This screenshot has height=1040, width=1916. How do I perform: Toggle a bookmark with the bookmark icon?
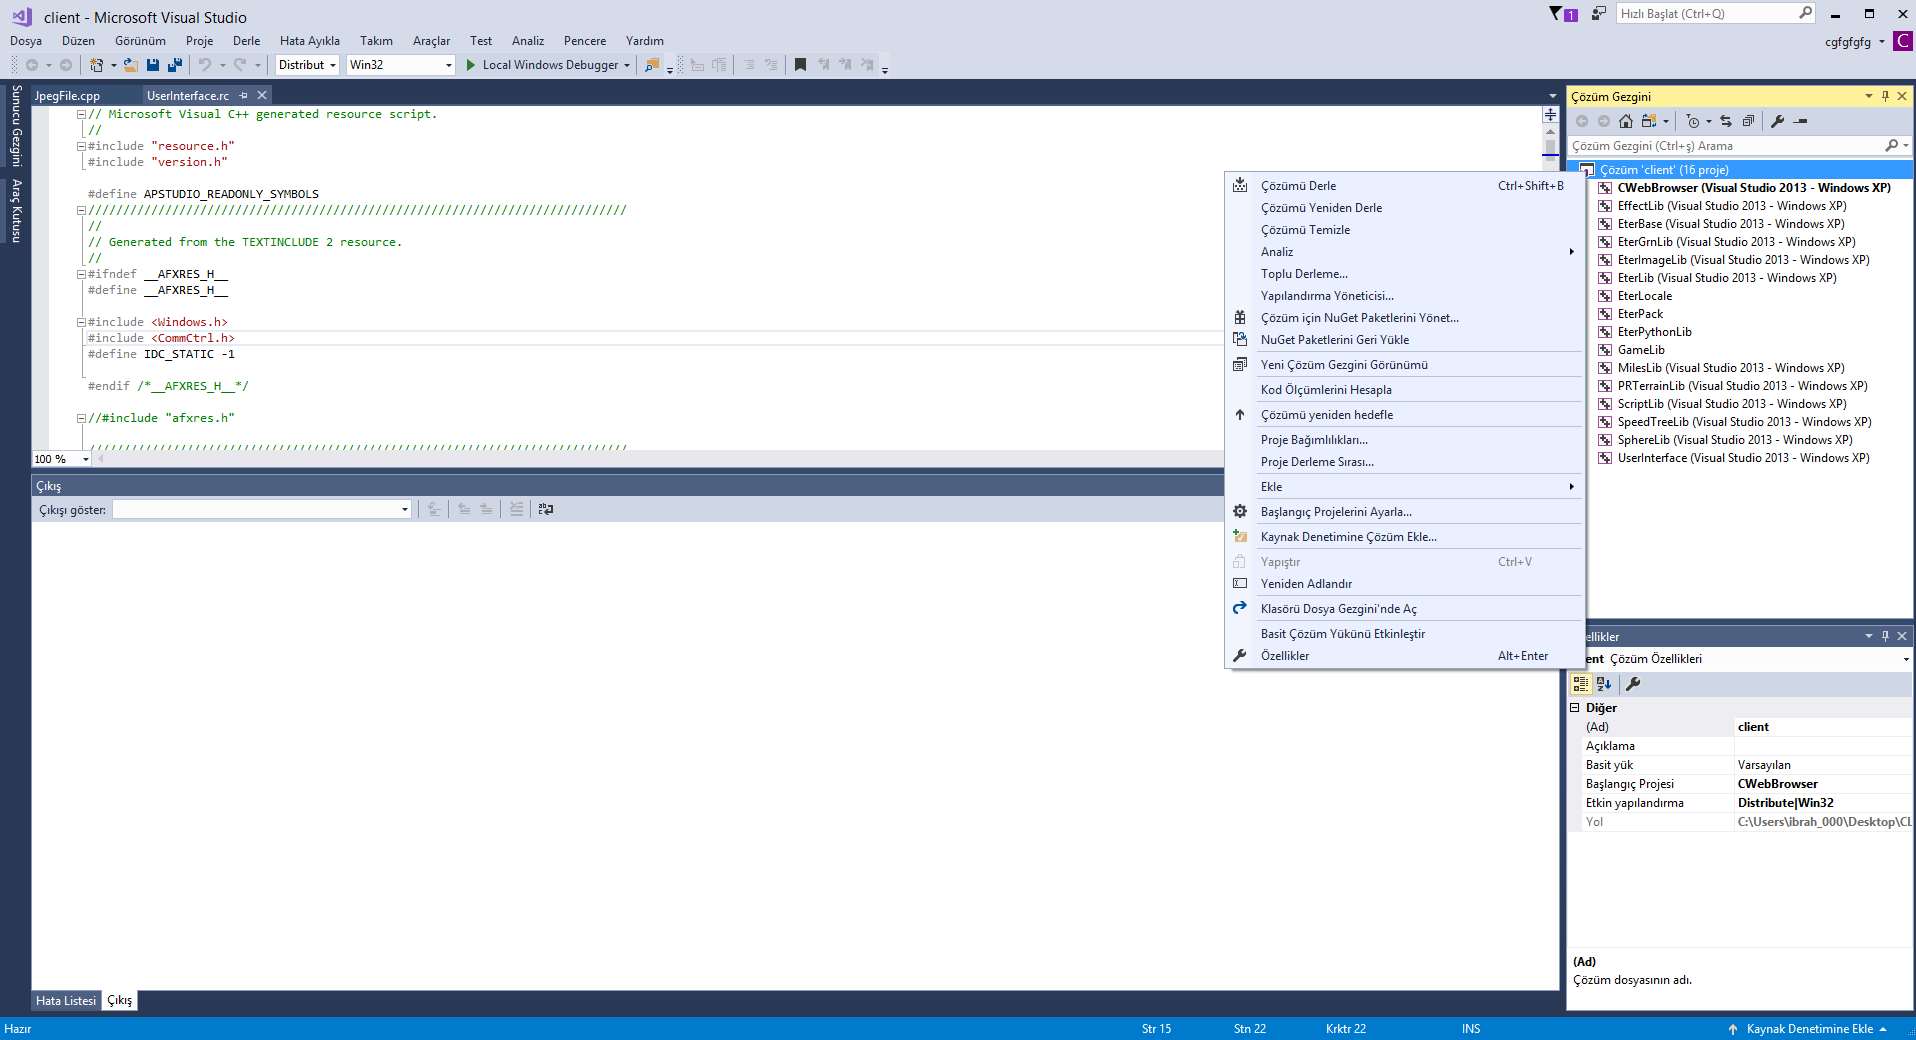(800, 65)
